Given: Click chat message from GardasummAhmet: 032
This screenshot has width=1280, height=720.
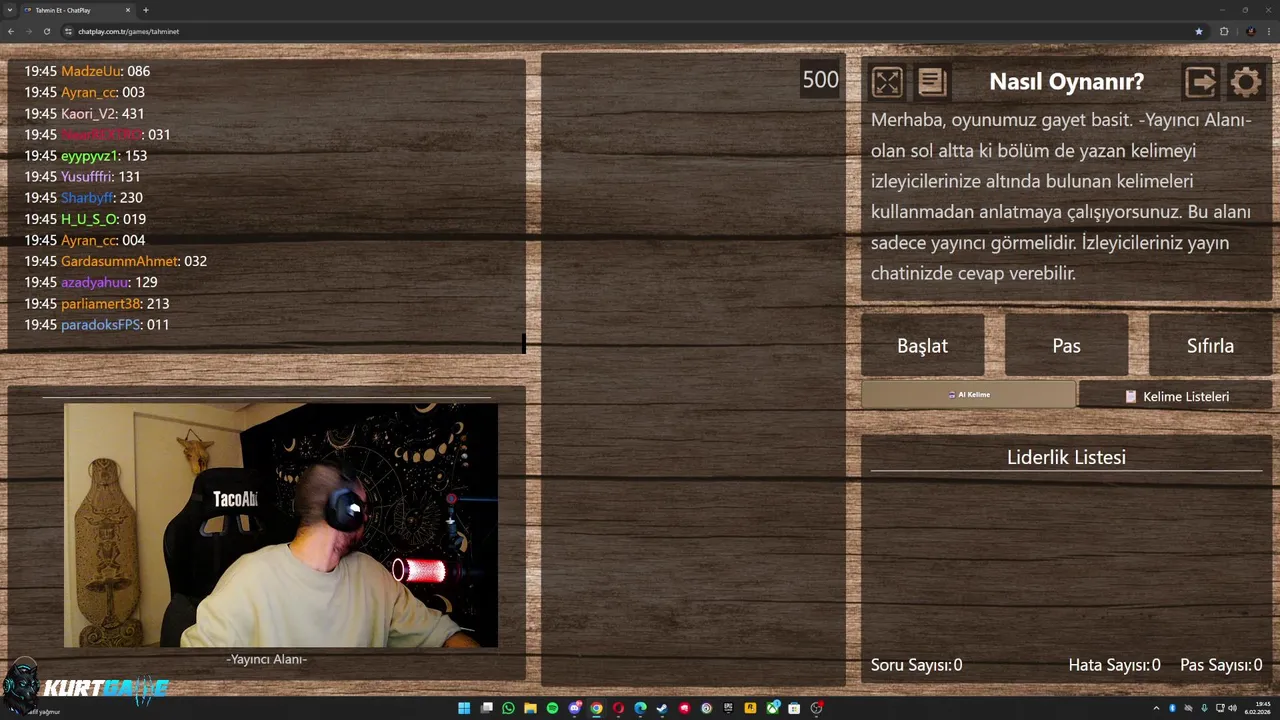Looking at the screenshot, I should [115, 260].
